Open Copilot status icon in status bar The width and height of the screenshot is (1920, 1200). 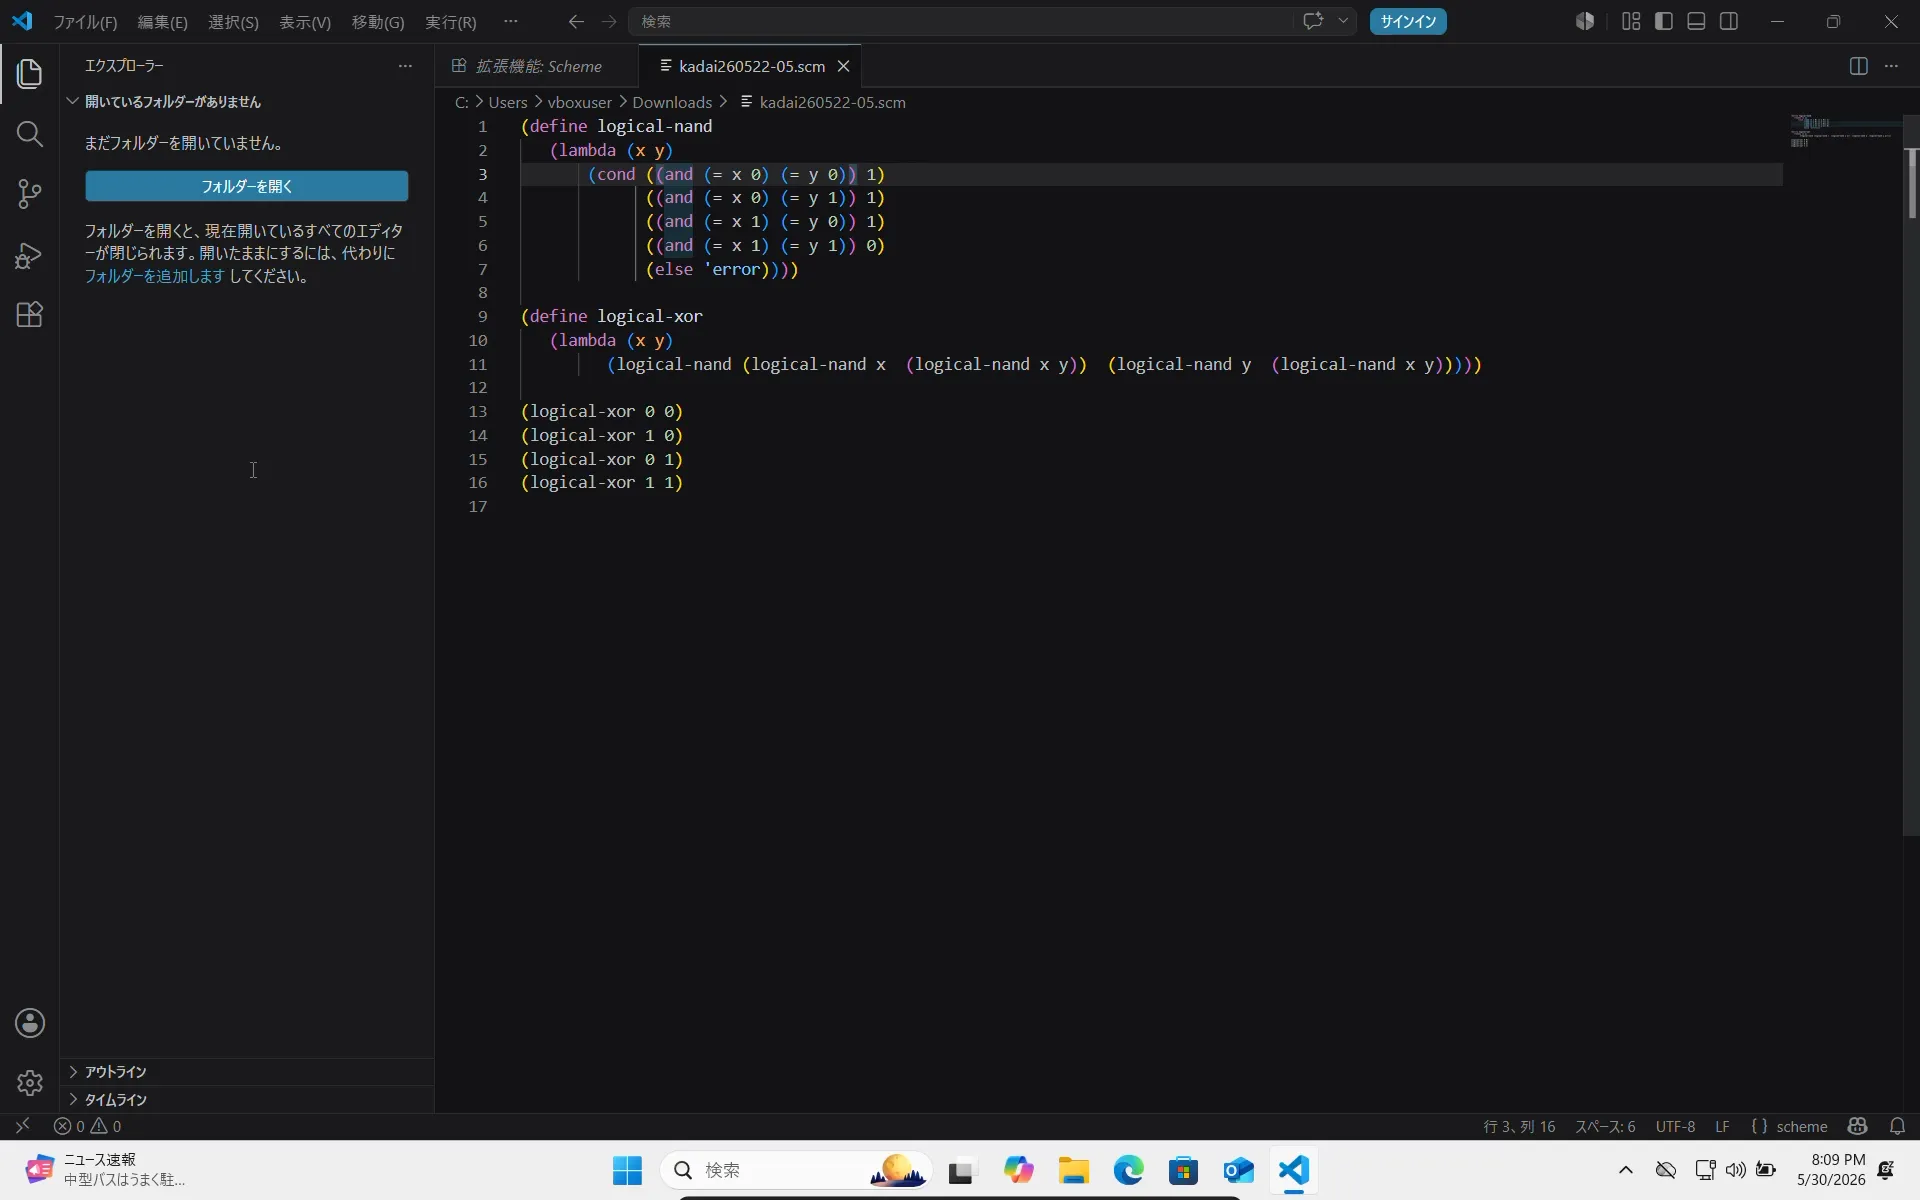[1857, 1126]
